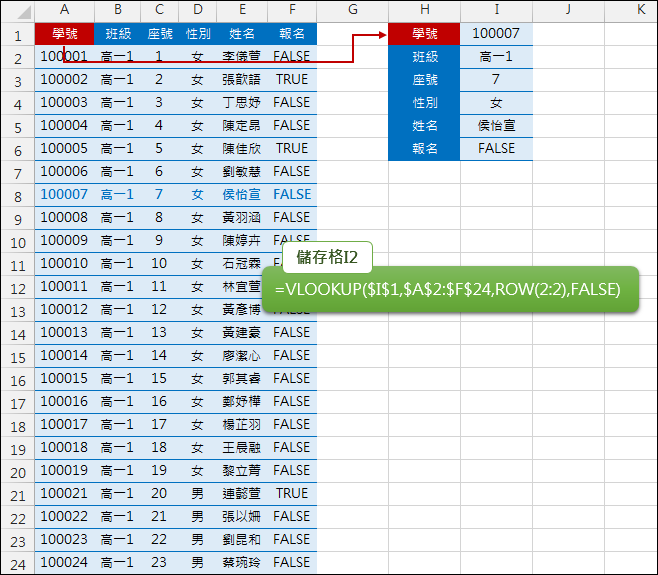Click the 報名 label in column H
This screenshot has height=575, width=658.
[424, 149]
